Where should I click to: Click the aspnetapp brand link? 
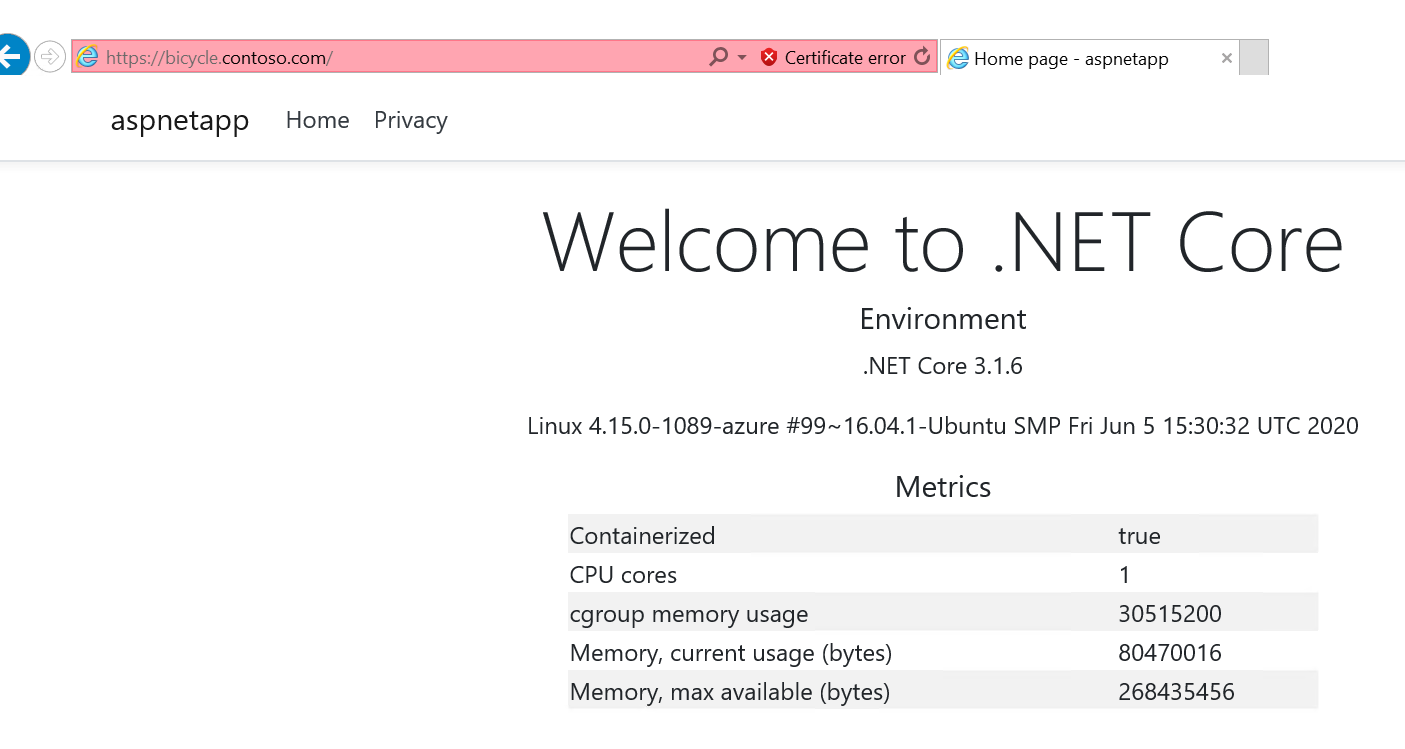click(180, 120)
